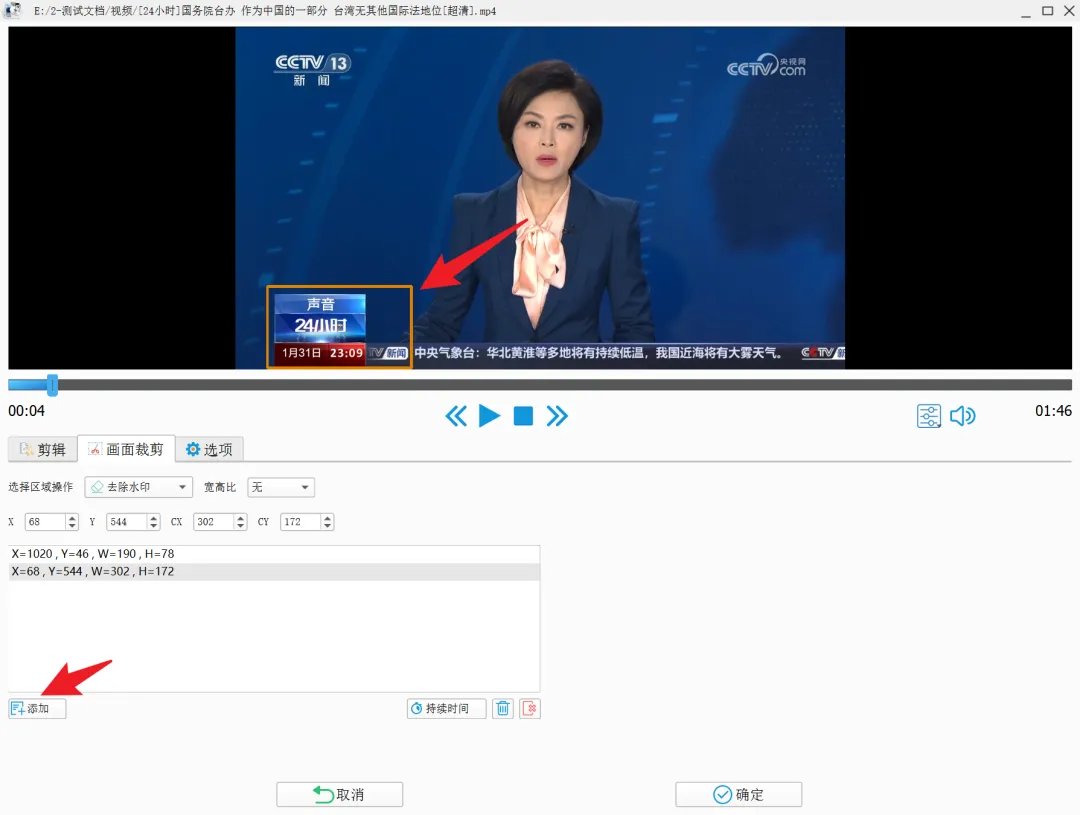Open the 选项 tab

pyautogui.click(x=209, y=449)
